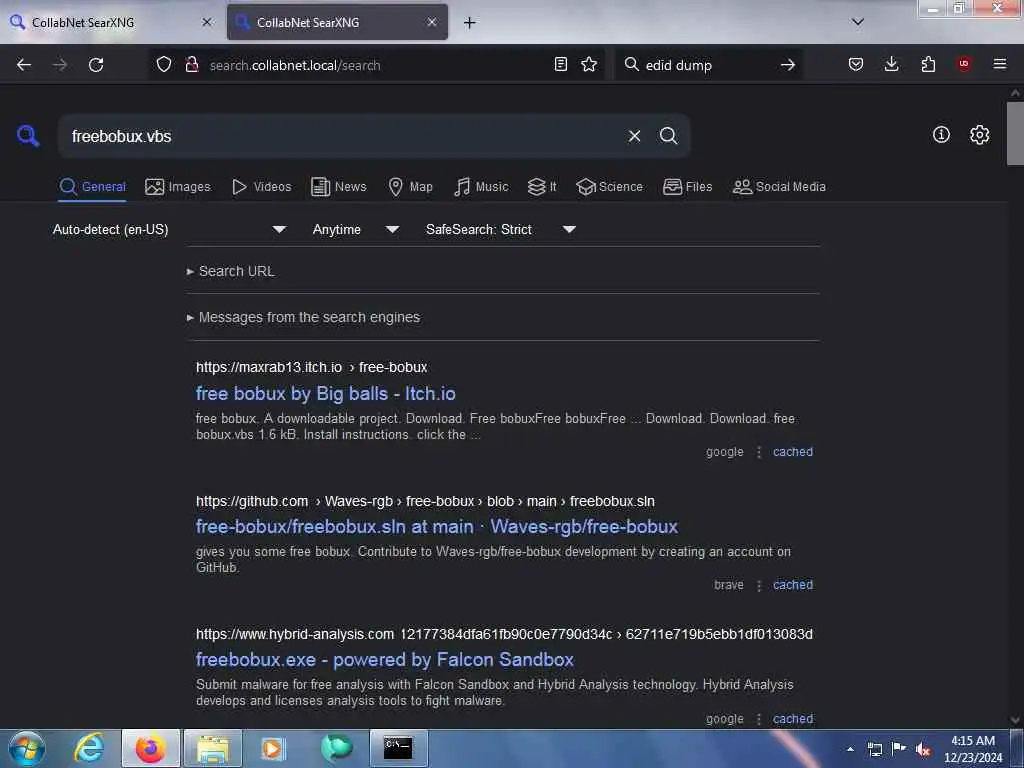Toggle reader view icon
This screenshot has height=768, width=1024.
point(560,64)
